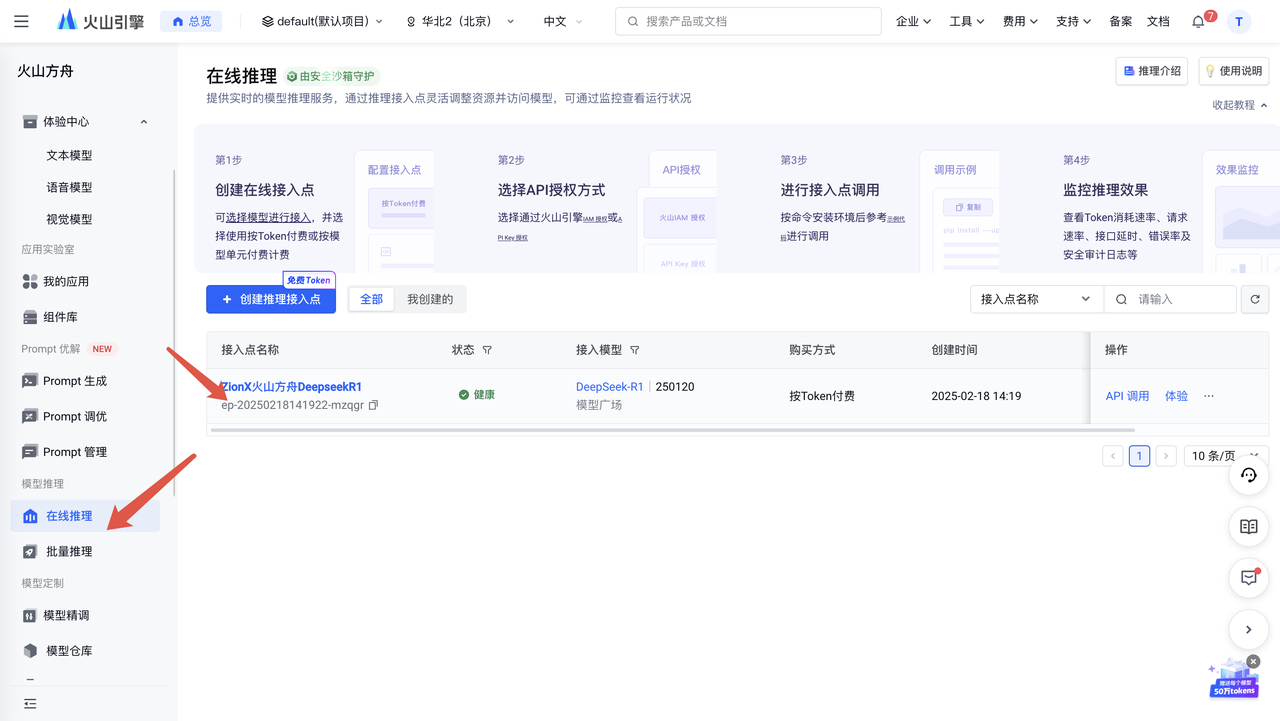Click the 我的应用 sidebar icon
This screenshot has height=721, width=1280.
30,282
